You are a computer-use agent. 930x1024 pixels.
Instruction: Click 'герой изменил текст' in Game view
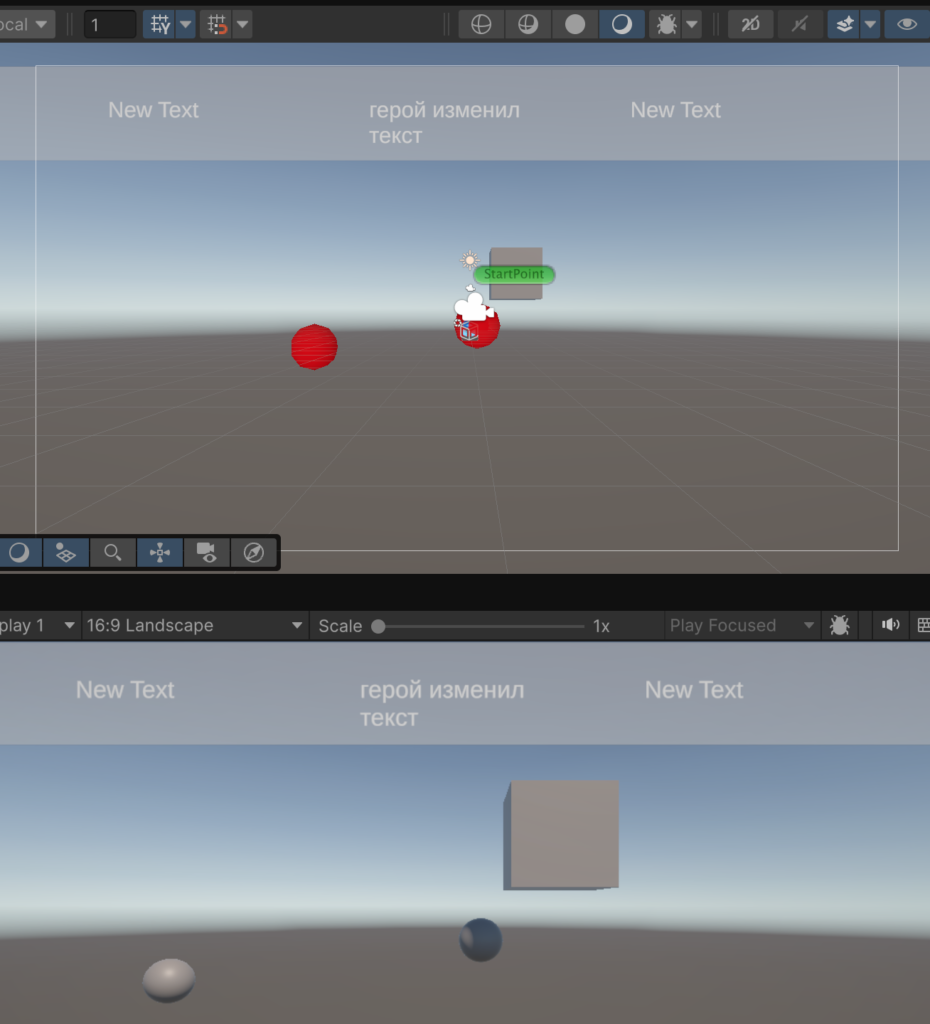pos(442,703)
